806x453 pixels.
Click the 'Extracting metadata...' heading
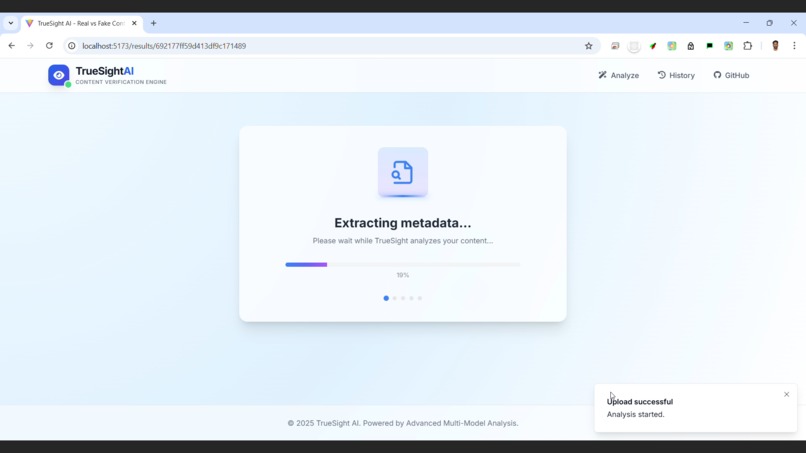[402, 223]
